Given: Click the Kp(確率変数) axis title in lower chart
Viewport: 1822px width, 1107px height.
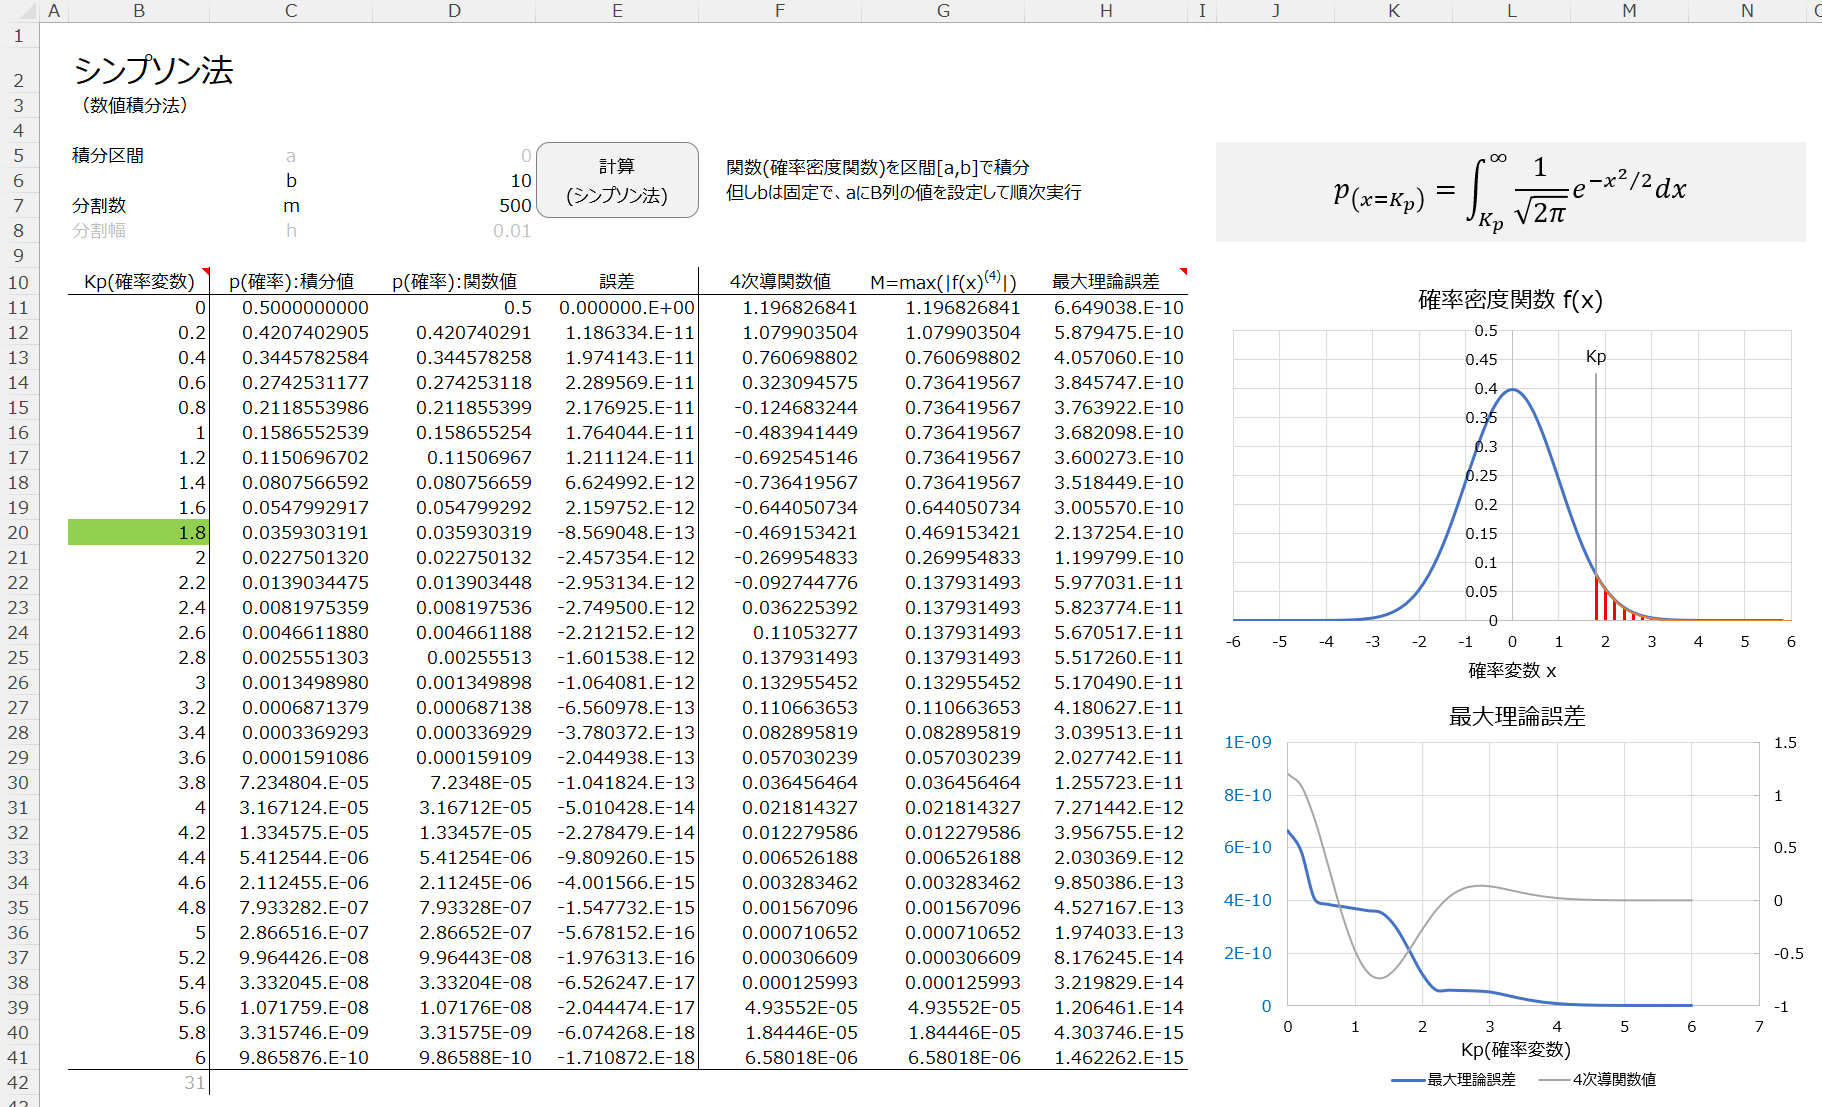Looking at the screenshot, I should [x=1515, y=1049].
